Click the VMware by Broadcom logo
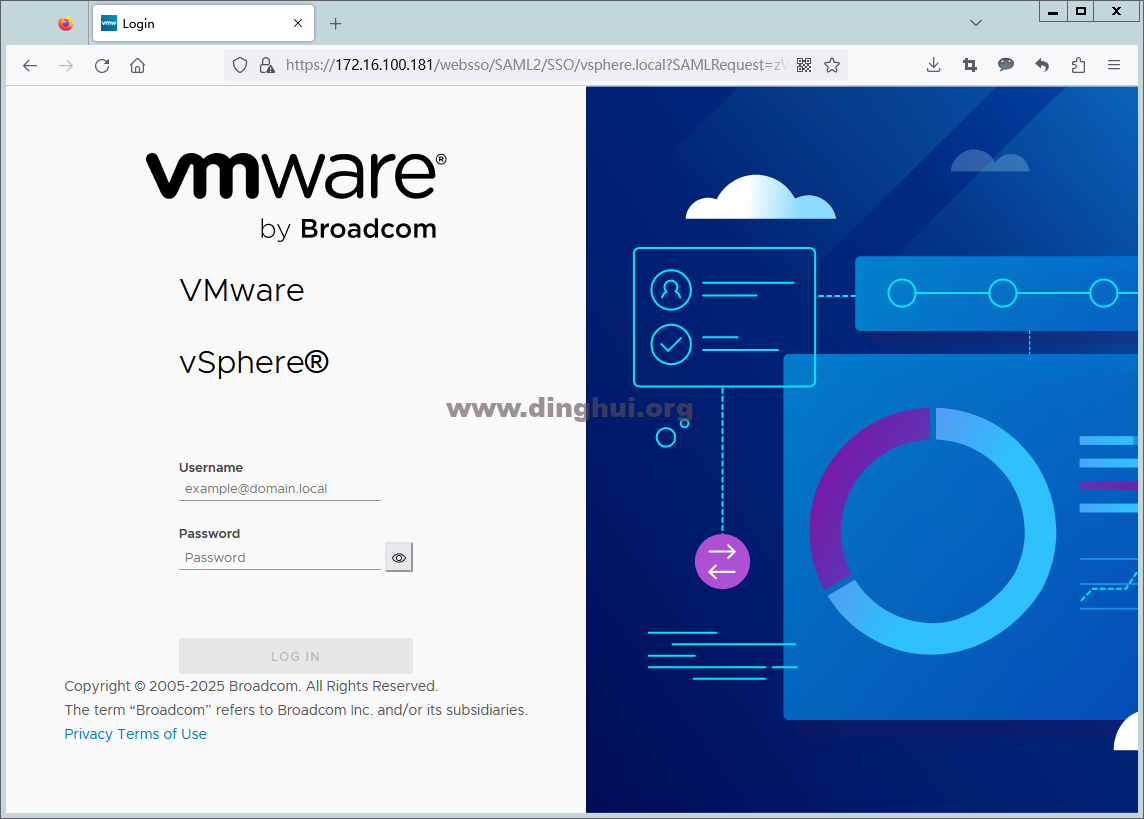This screenshot has width=1144, height=819. point(295,195)
